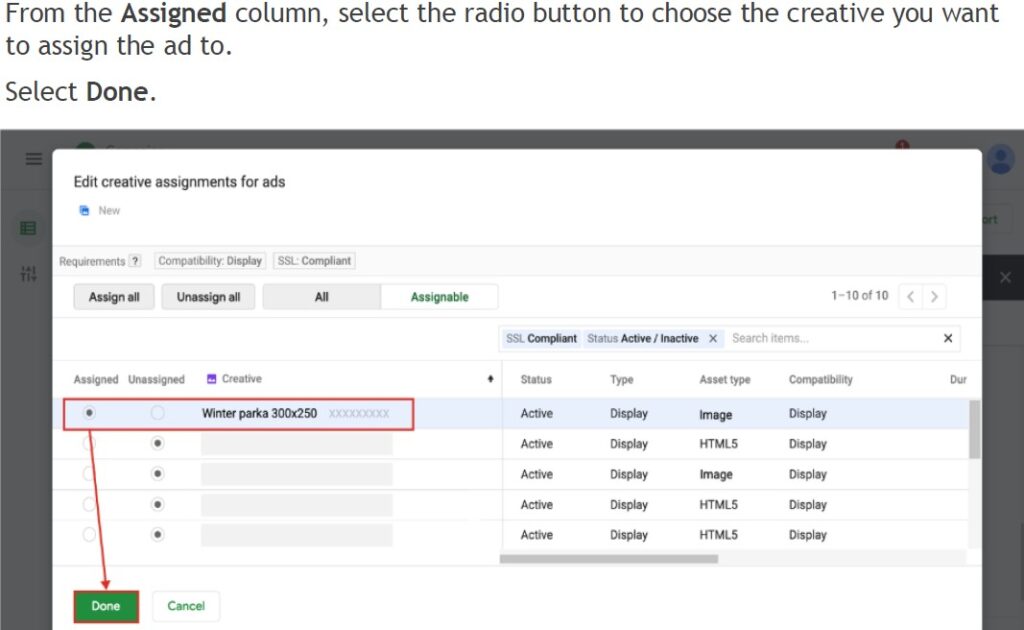Switch to the All tab
Image resolution: width=1024 pixels, height=630 pixels.
tap(321, 296)
